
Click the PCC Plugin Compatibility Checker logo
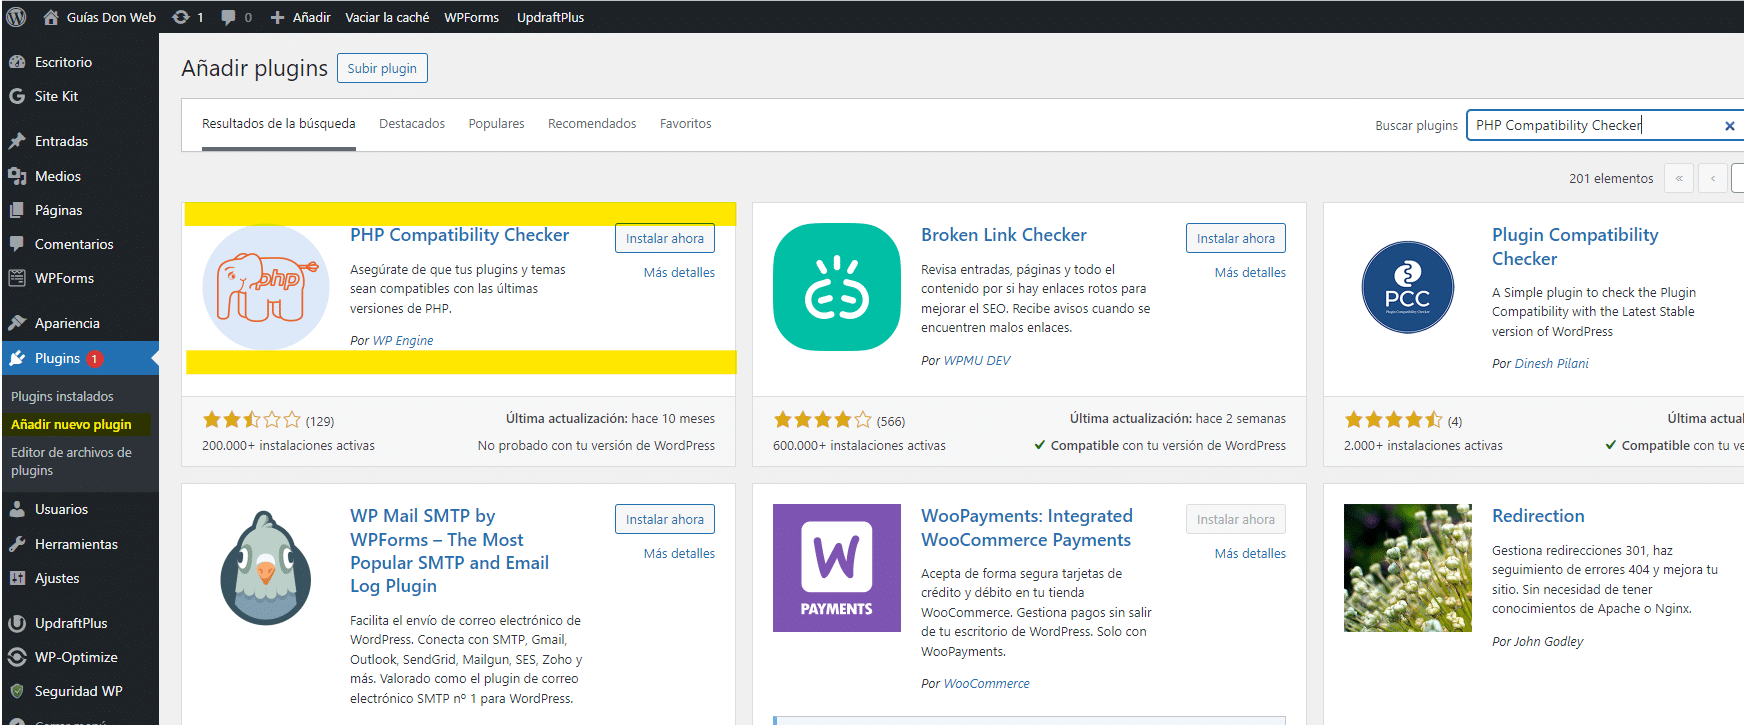[x=1407, y=287]
